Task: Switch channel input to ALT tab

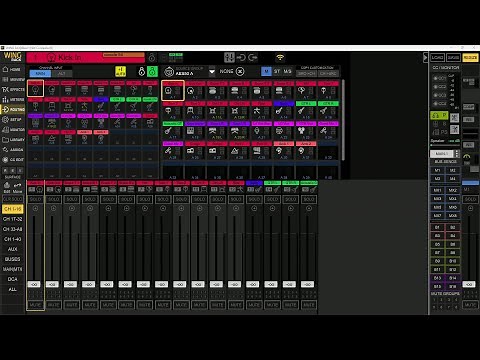Action: coord(62,73)
